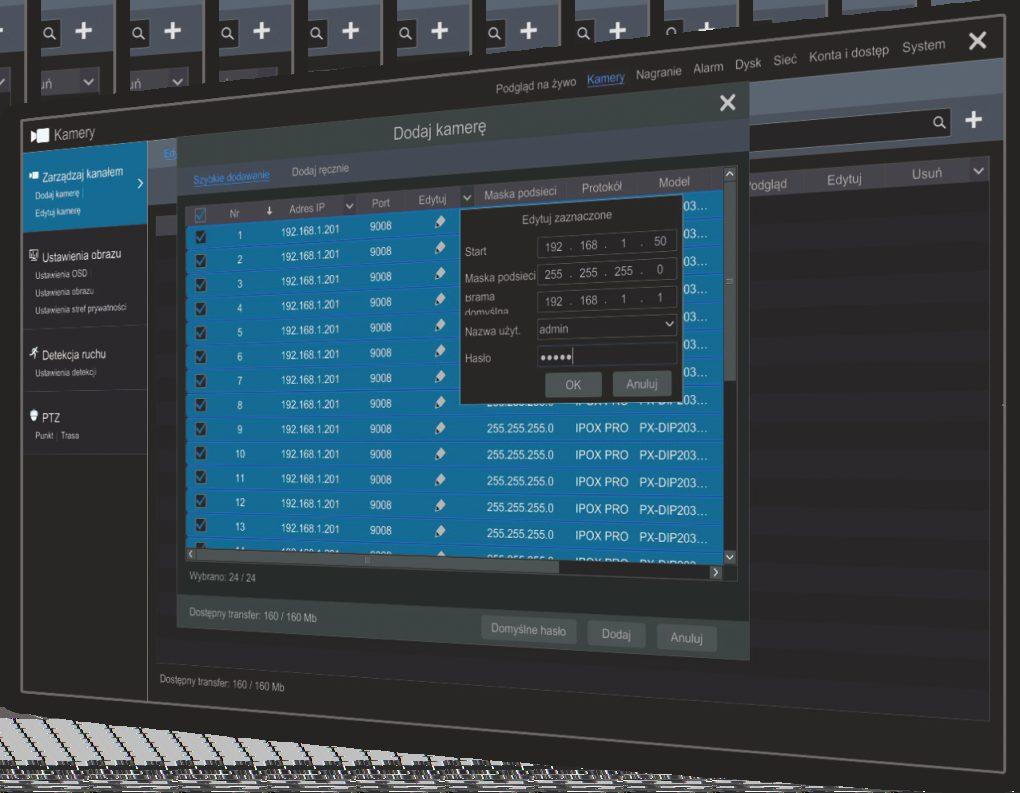Uncheck the checkbox for camera row 9
This screenshot has width=1020, height=793.
click(200, 429)
